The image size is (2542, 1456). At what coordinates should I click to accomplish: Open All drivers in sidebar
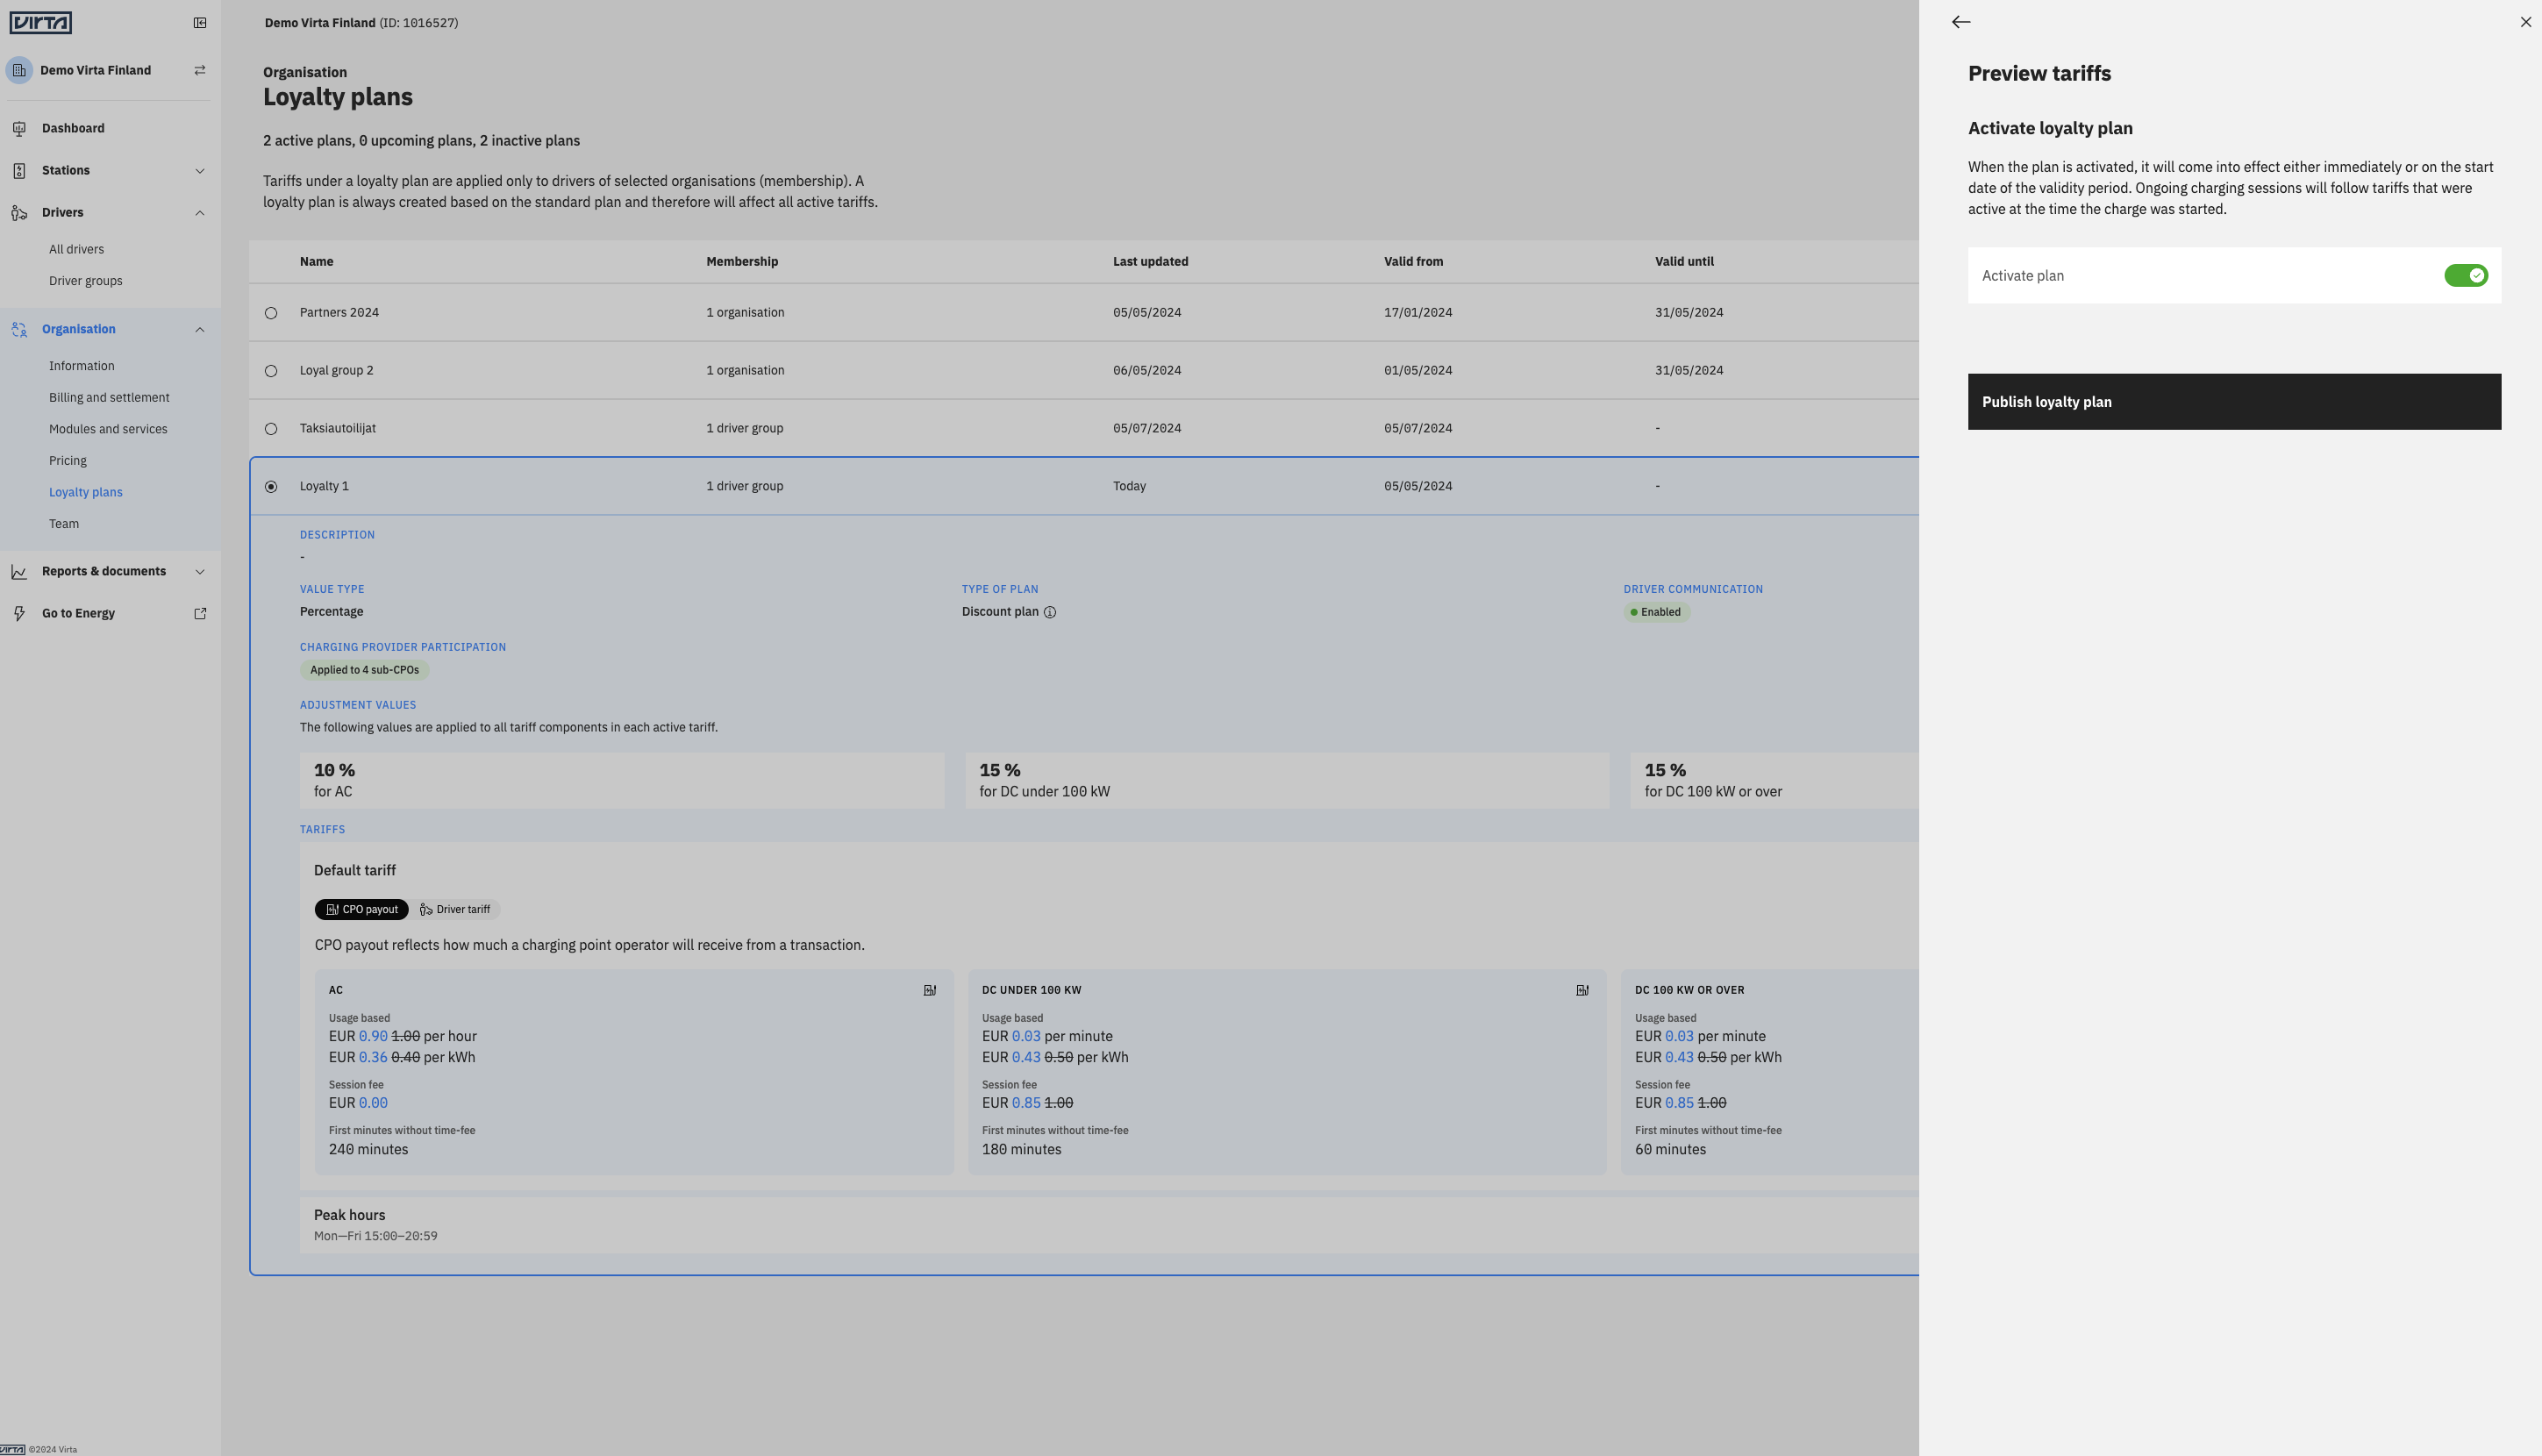tap(76, 249)
